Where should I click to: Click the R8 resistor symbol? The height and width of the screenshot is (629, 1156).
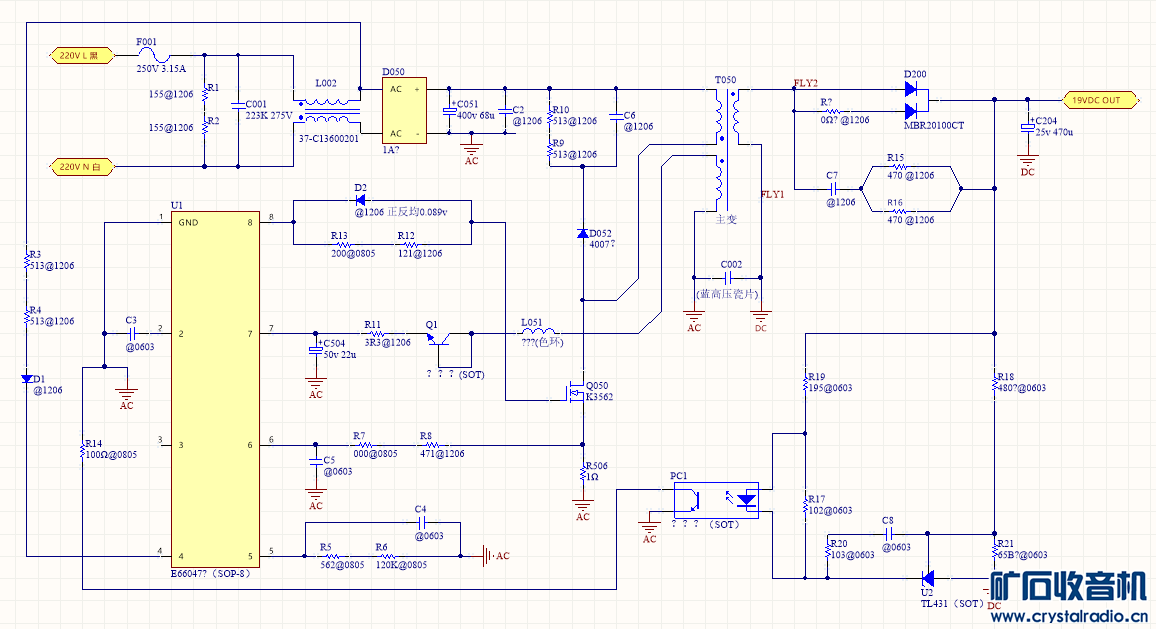point(433,445)
